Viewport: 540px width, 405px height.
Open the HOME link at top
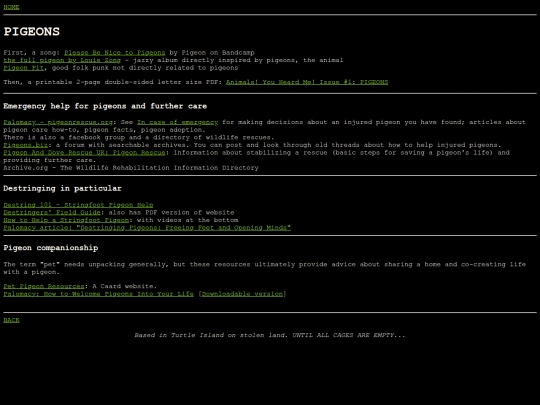tap(11, 7)
